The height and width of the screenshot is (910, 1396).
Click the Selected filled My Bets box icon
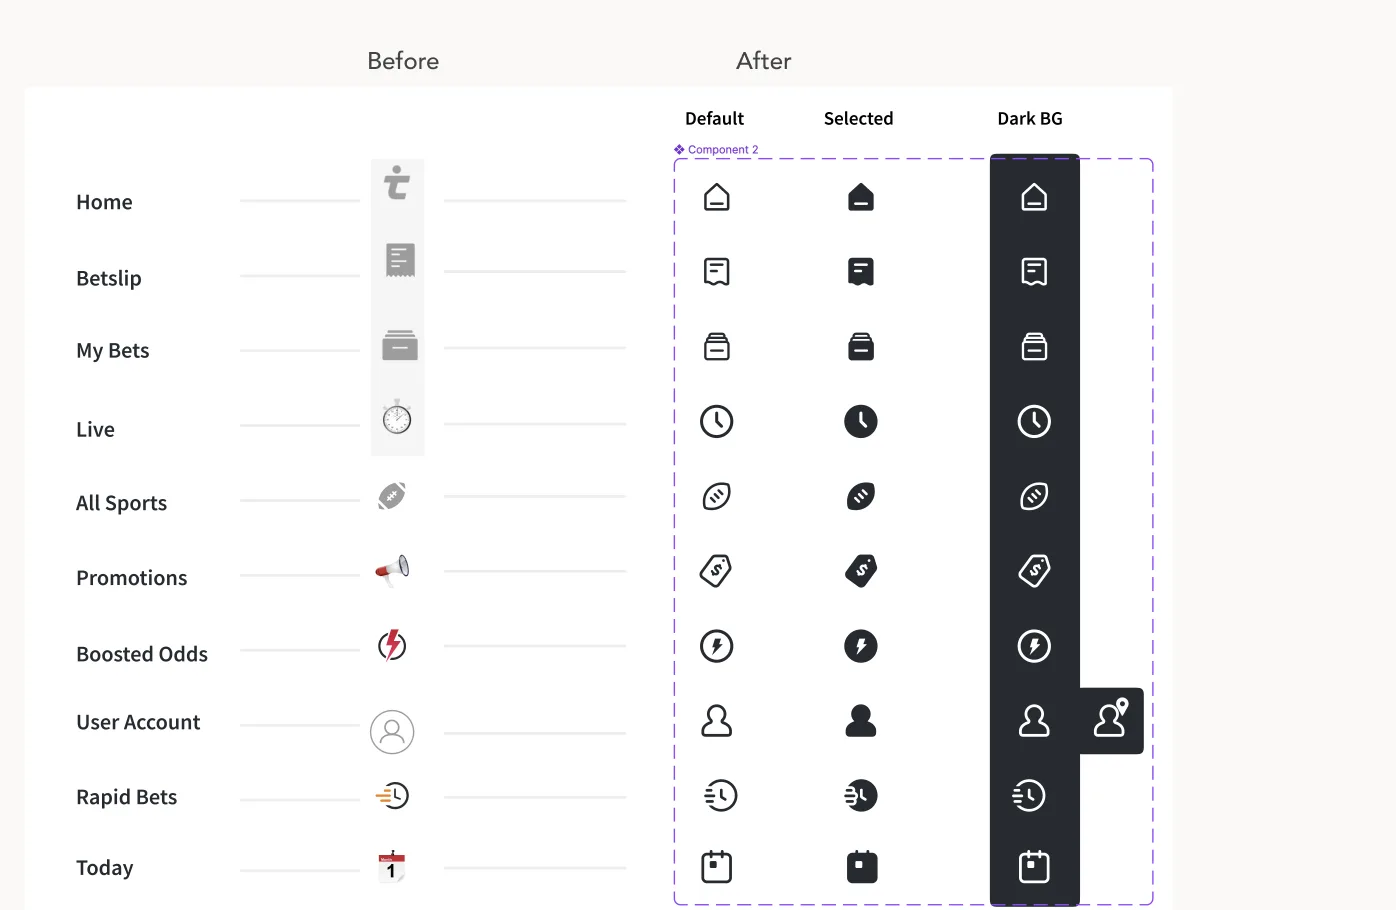coord(861,347)
